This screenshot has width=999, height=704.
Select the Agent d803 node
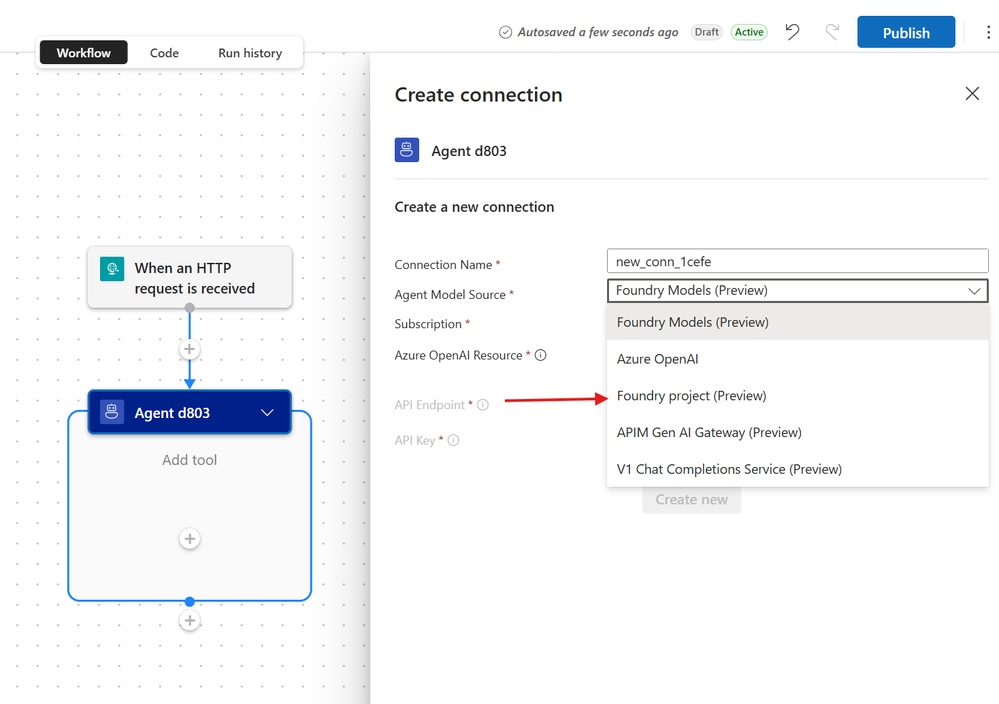[189, 412]
